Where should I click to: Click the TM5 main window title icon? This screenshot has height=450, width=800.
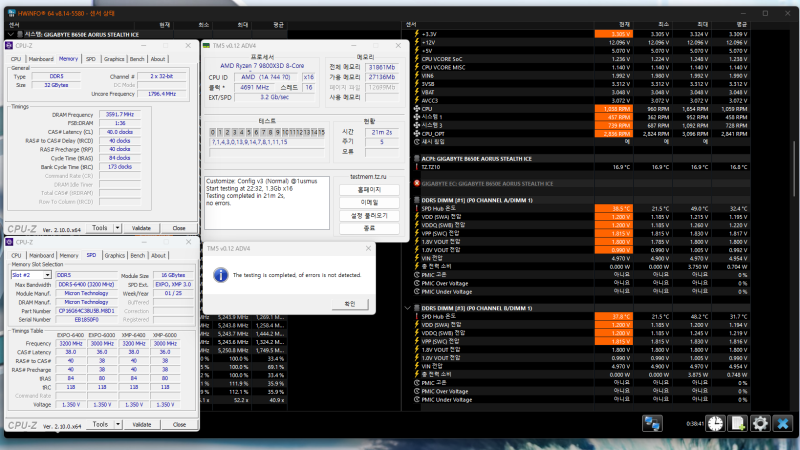point(206,45)
